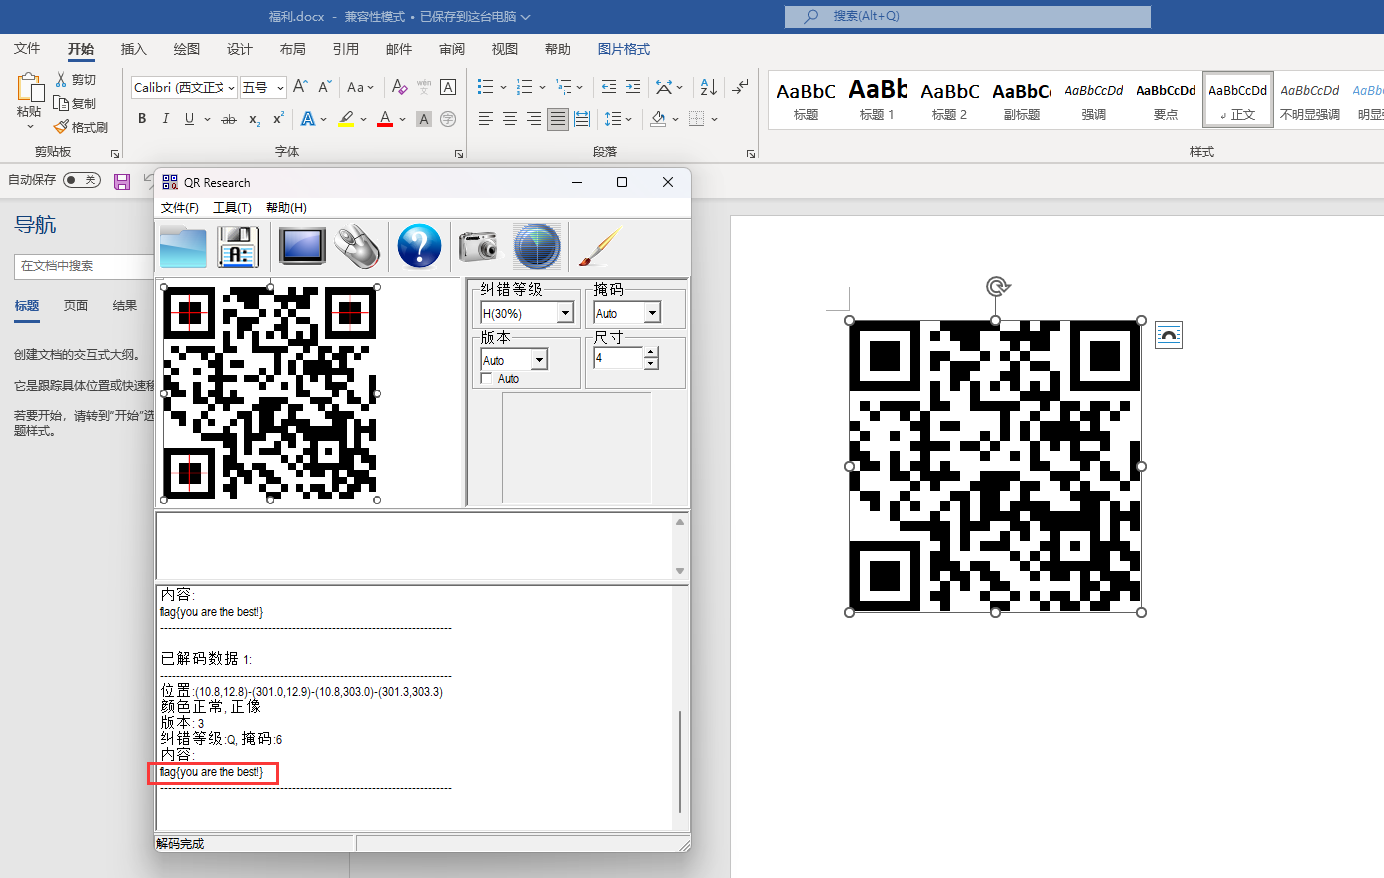Open shading fill color bucket
The image size is (1384, 878).
point(658,119)
